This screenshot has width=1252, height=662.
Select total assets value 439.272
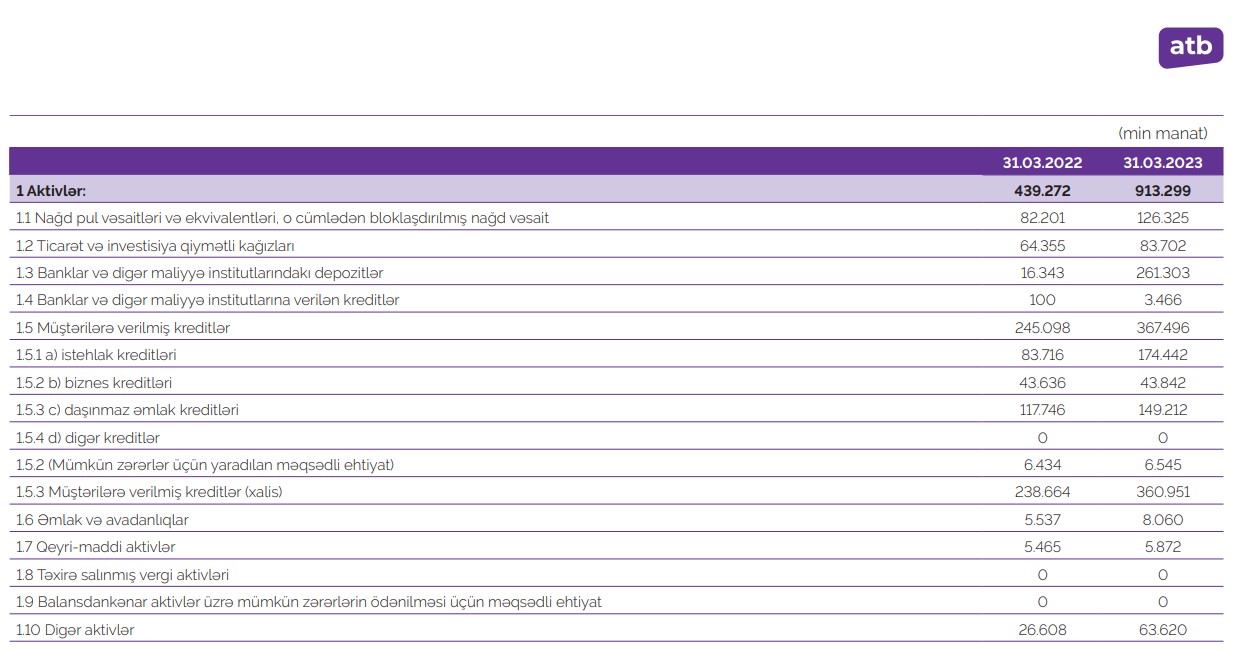coord(1042,190)
